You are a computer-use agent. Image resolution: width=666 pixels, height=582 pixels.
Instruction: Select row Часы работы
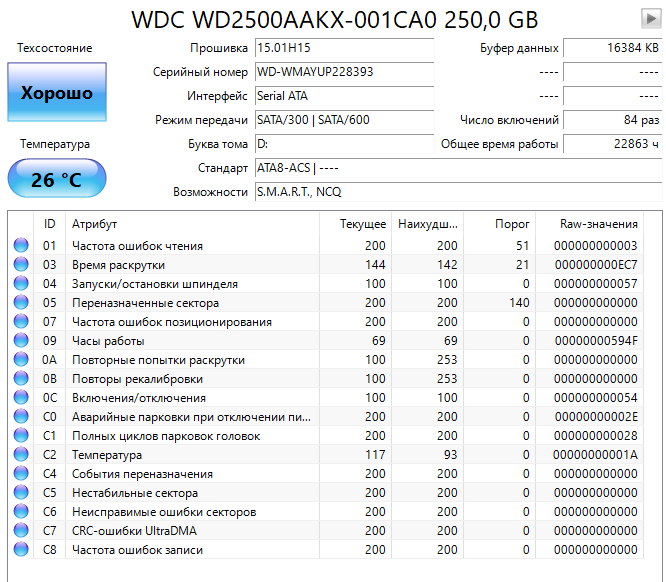tap(325, 340)
